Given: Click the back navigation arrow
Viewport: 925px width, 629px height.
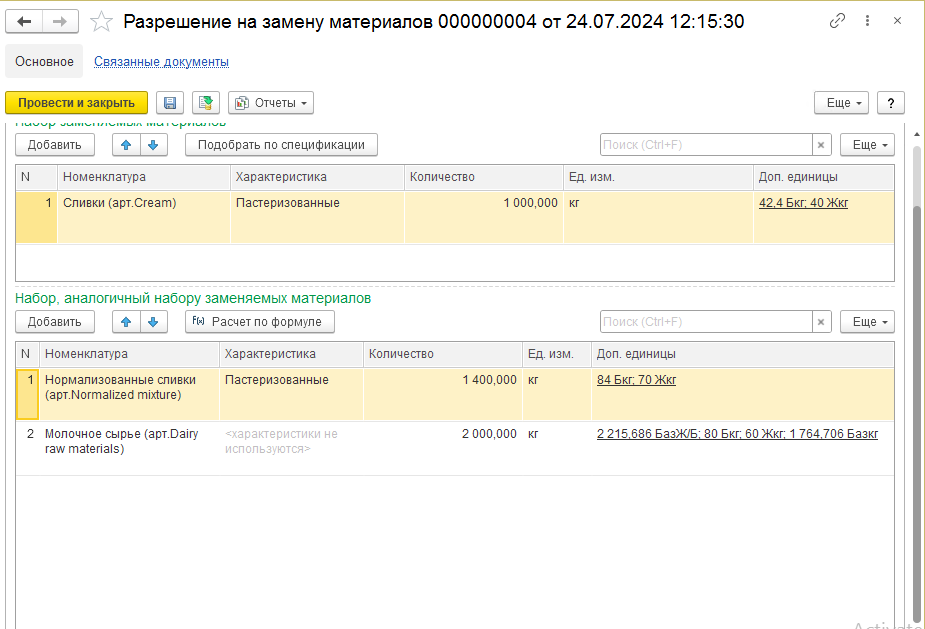Looking at the screenshot, I should click(25, 21).
